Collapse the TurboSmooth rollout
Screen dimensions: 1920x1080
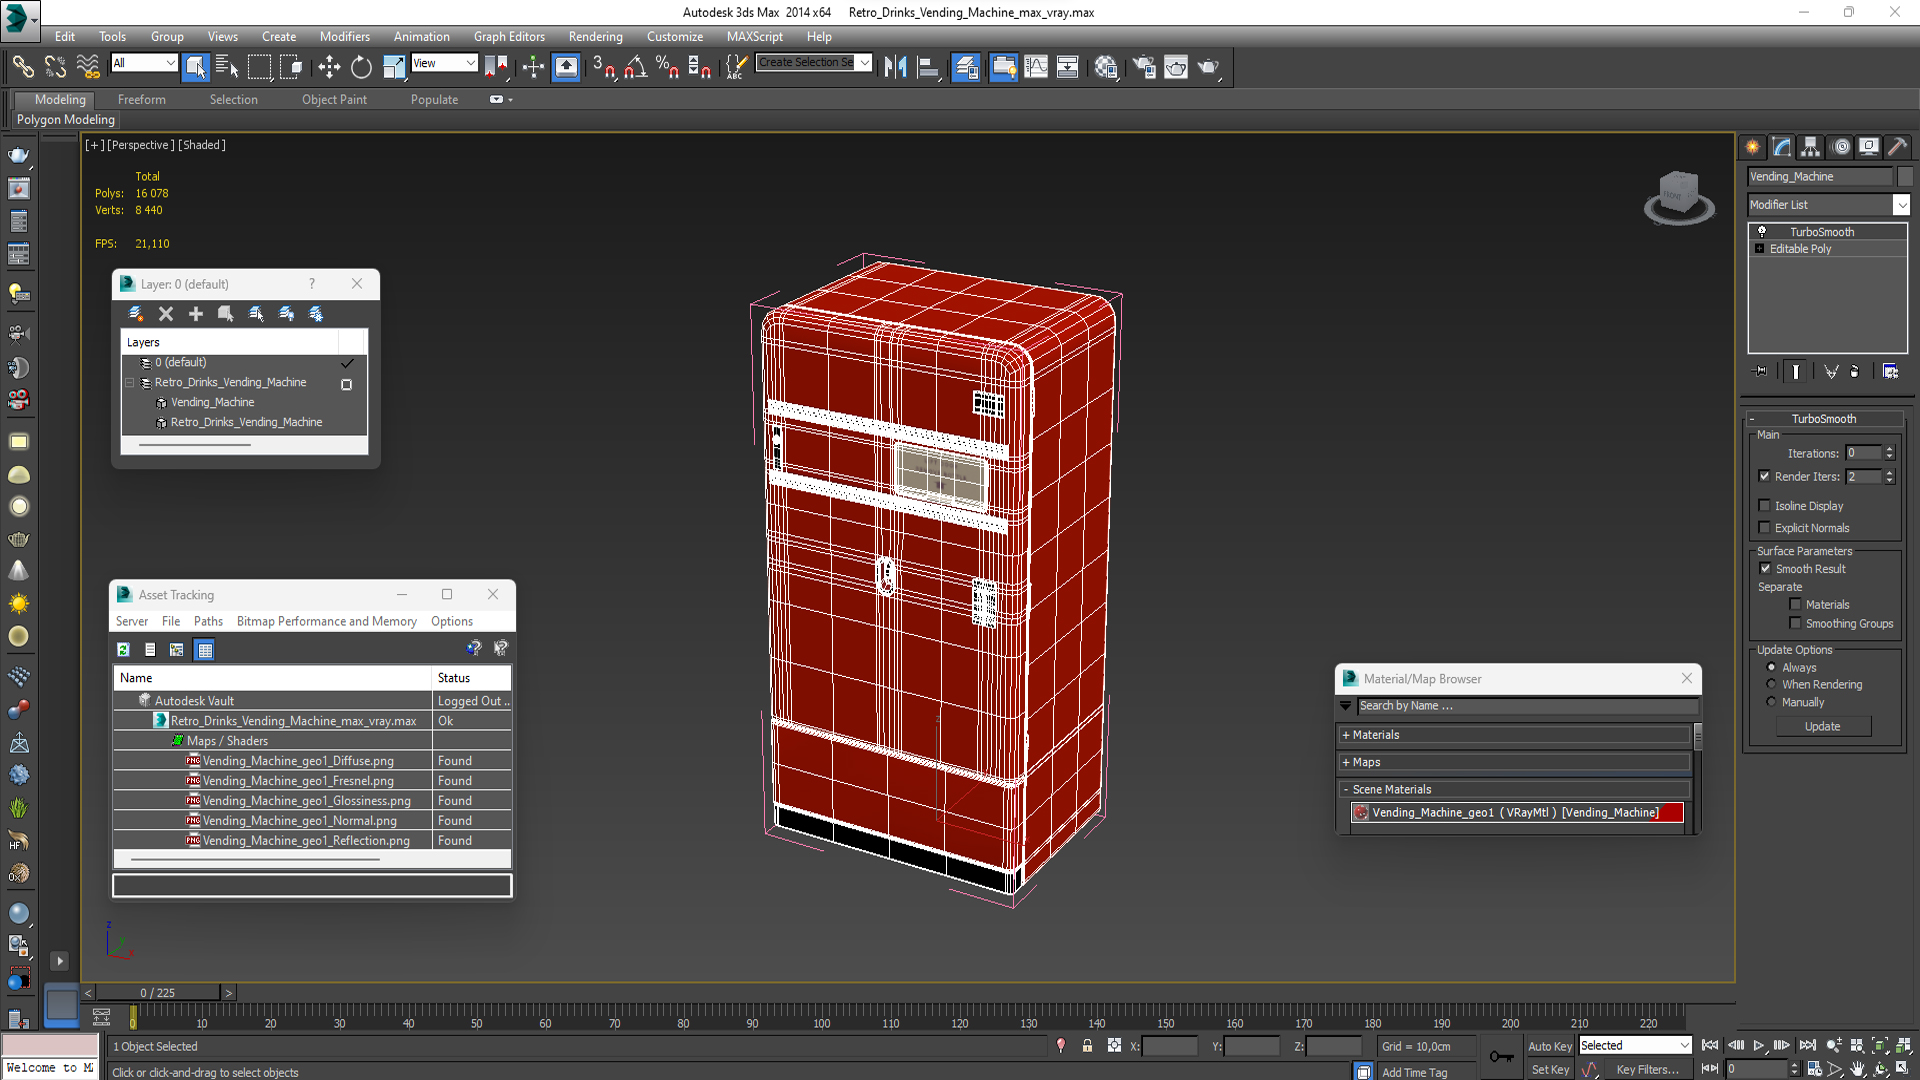click(1824, 419)
